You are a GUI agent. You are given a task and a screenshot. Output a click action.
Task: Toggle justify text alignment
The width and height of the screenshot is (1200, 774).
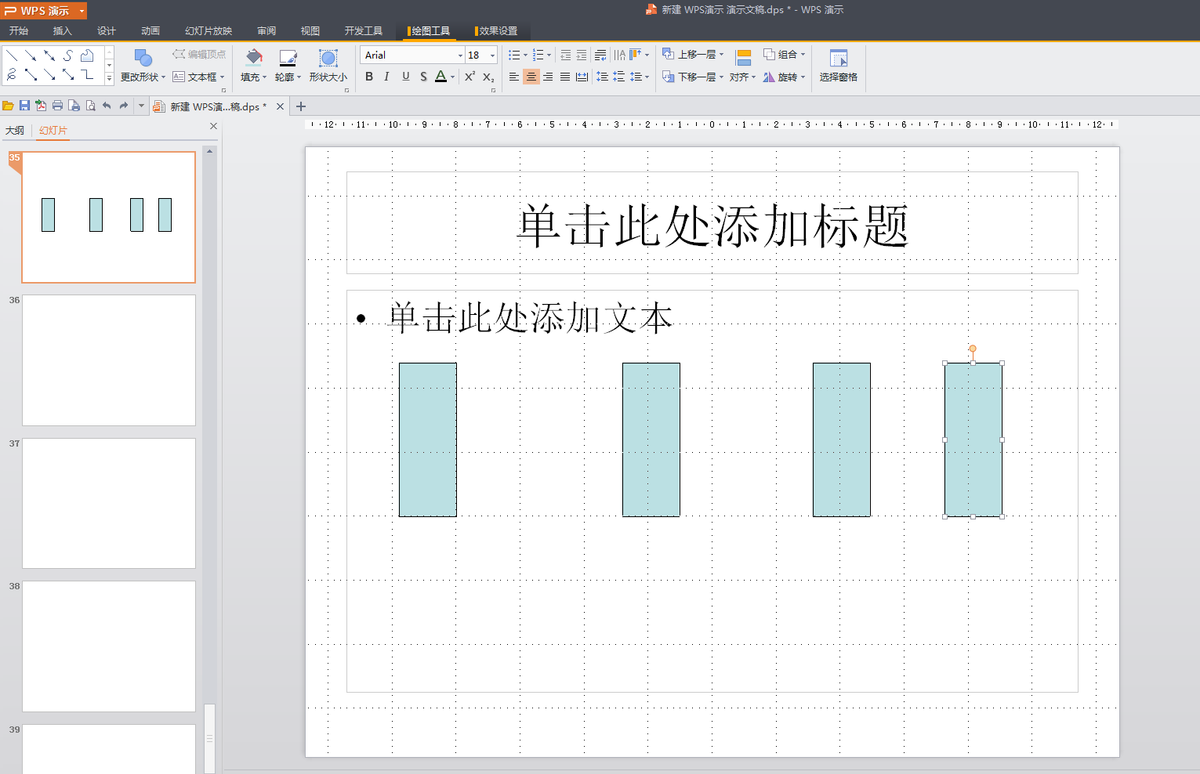click(x=565, y=76)
